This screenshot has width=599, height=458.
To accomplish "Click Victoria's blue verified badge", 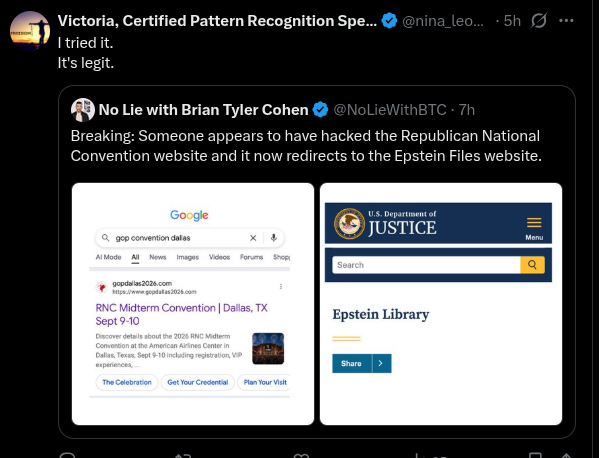I will point(389,21).
